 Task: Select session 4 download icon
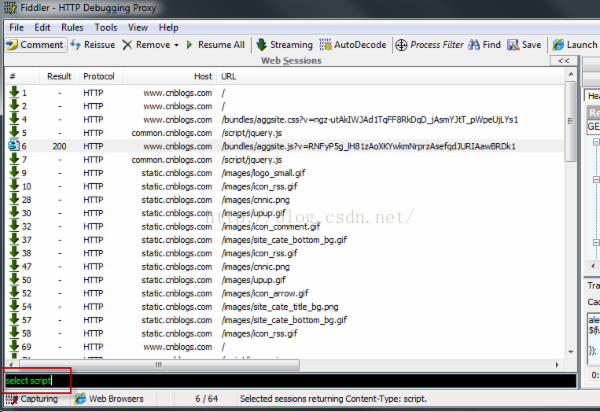click(x=14, y=119)
